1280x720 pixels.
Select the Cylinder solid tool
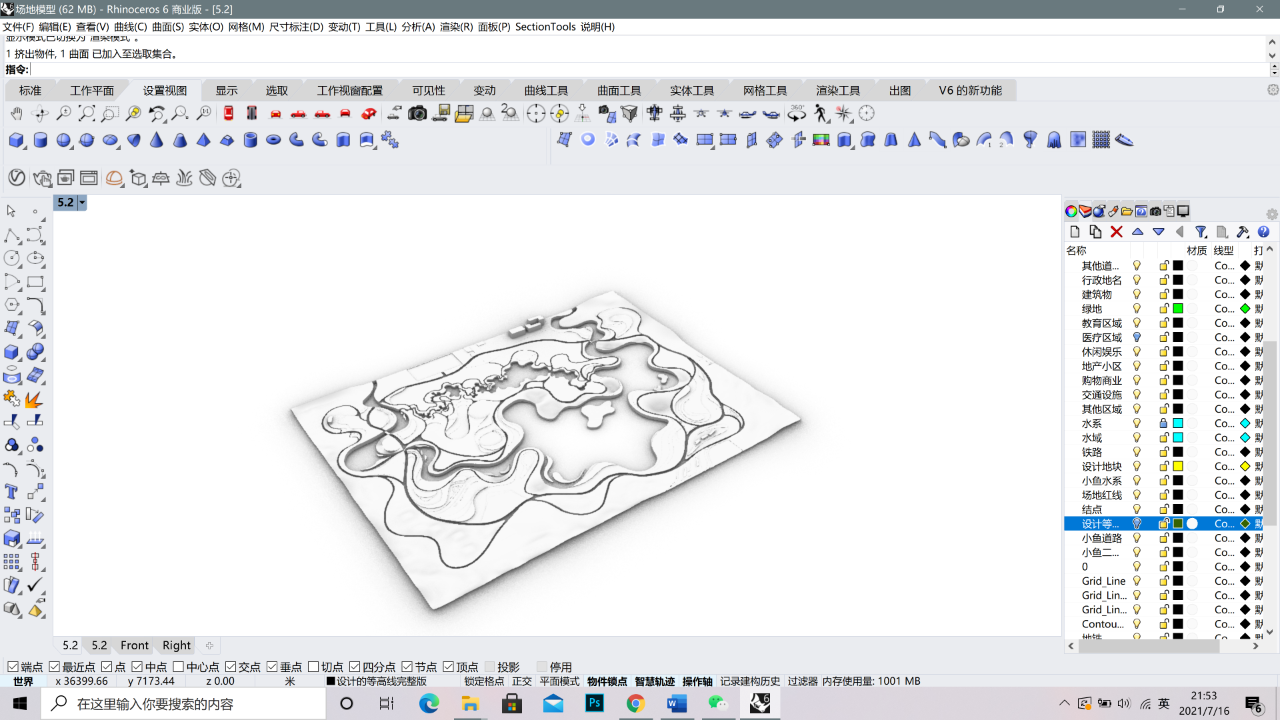[41, 141]
